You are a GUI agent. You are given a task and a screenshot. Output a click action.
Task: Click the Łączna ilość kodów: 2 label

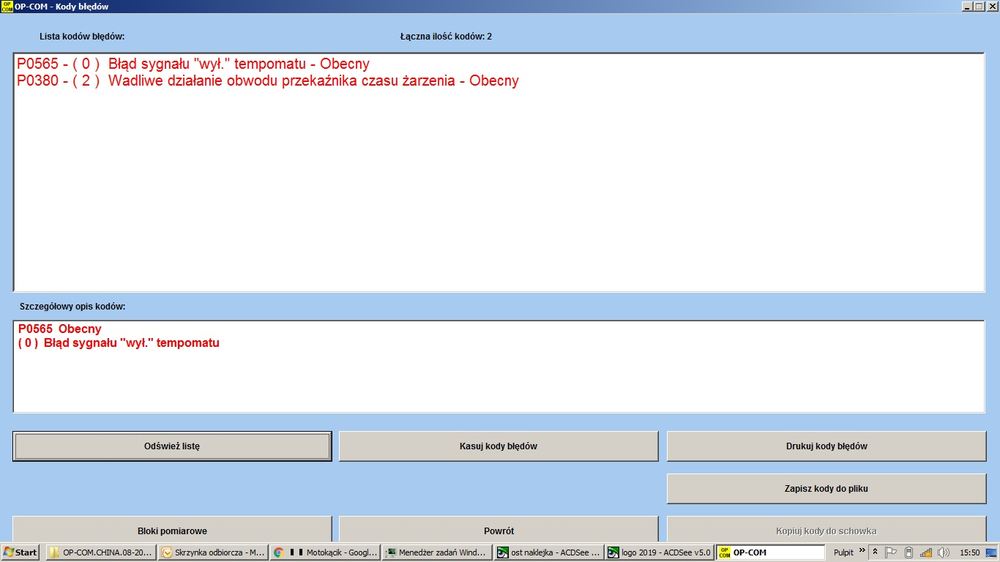446,36
